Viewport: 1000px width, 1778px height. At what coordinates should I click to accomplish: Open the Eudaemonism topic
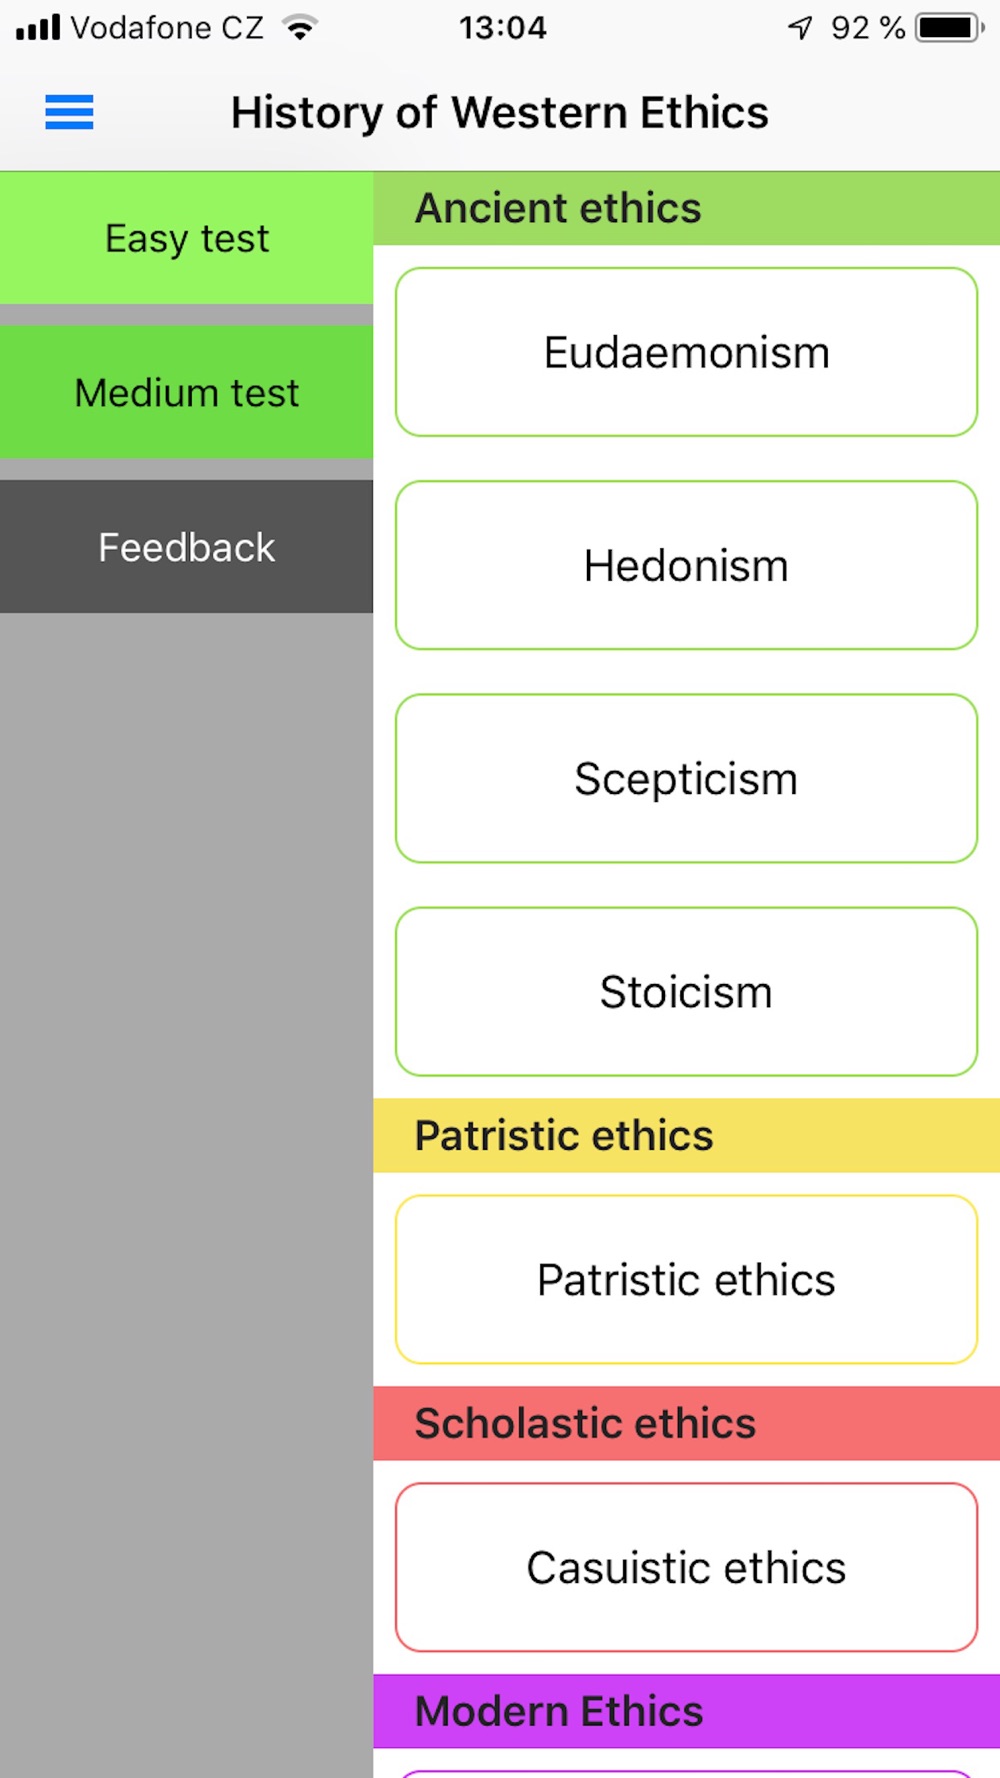[686, 352]
